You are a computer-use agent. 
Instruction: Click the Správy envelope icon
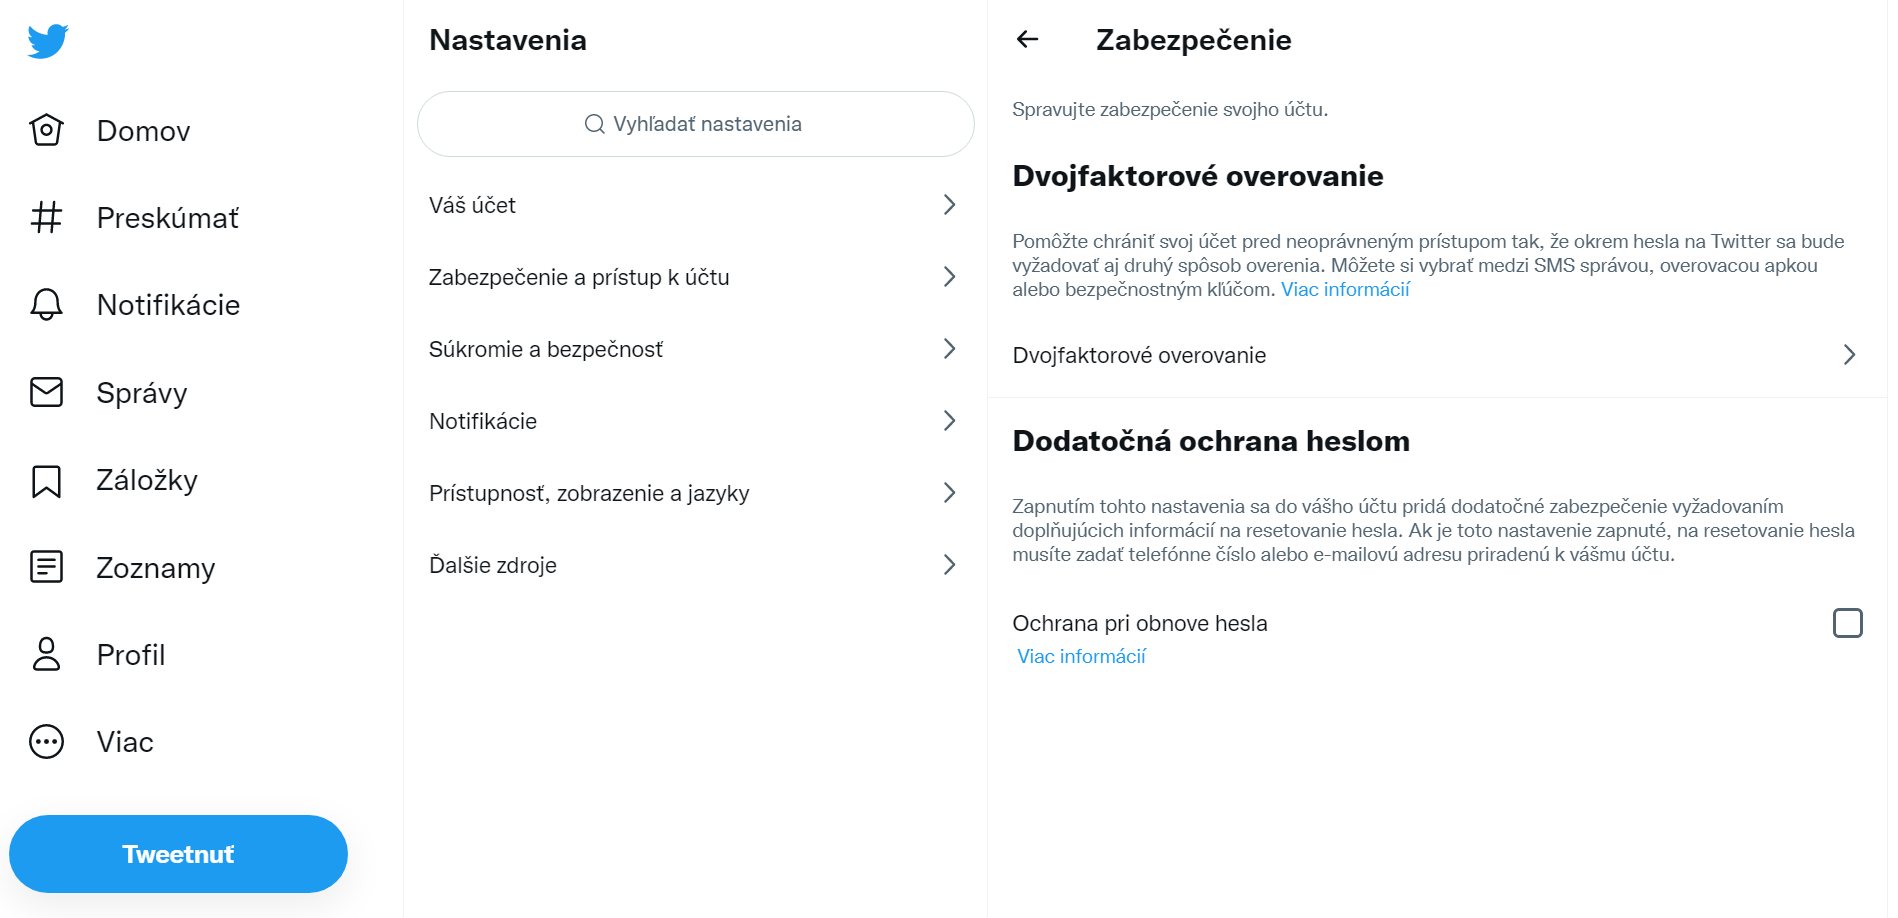46,392
